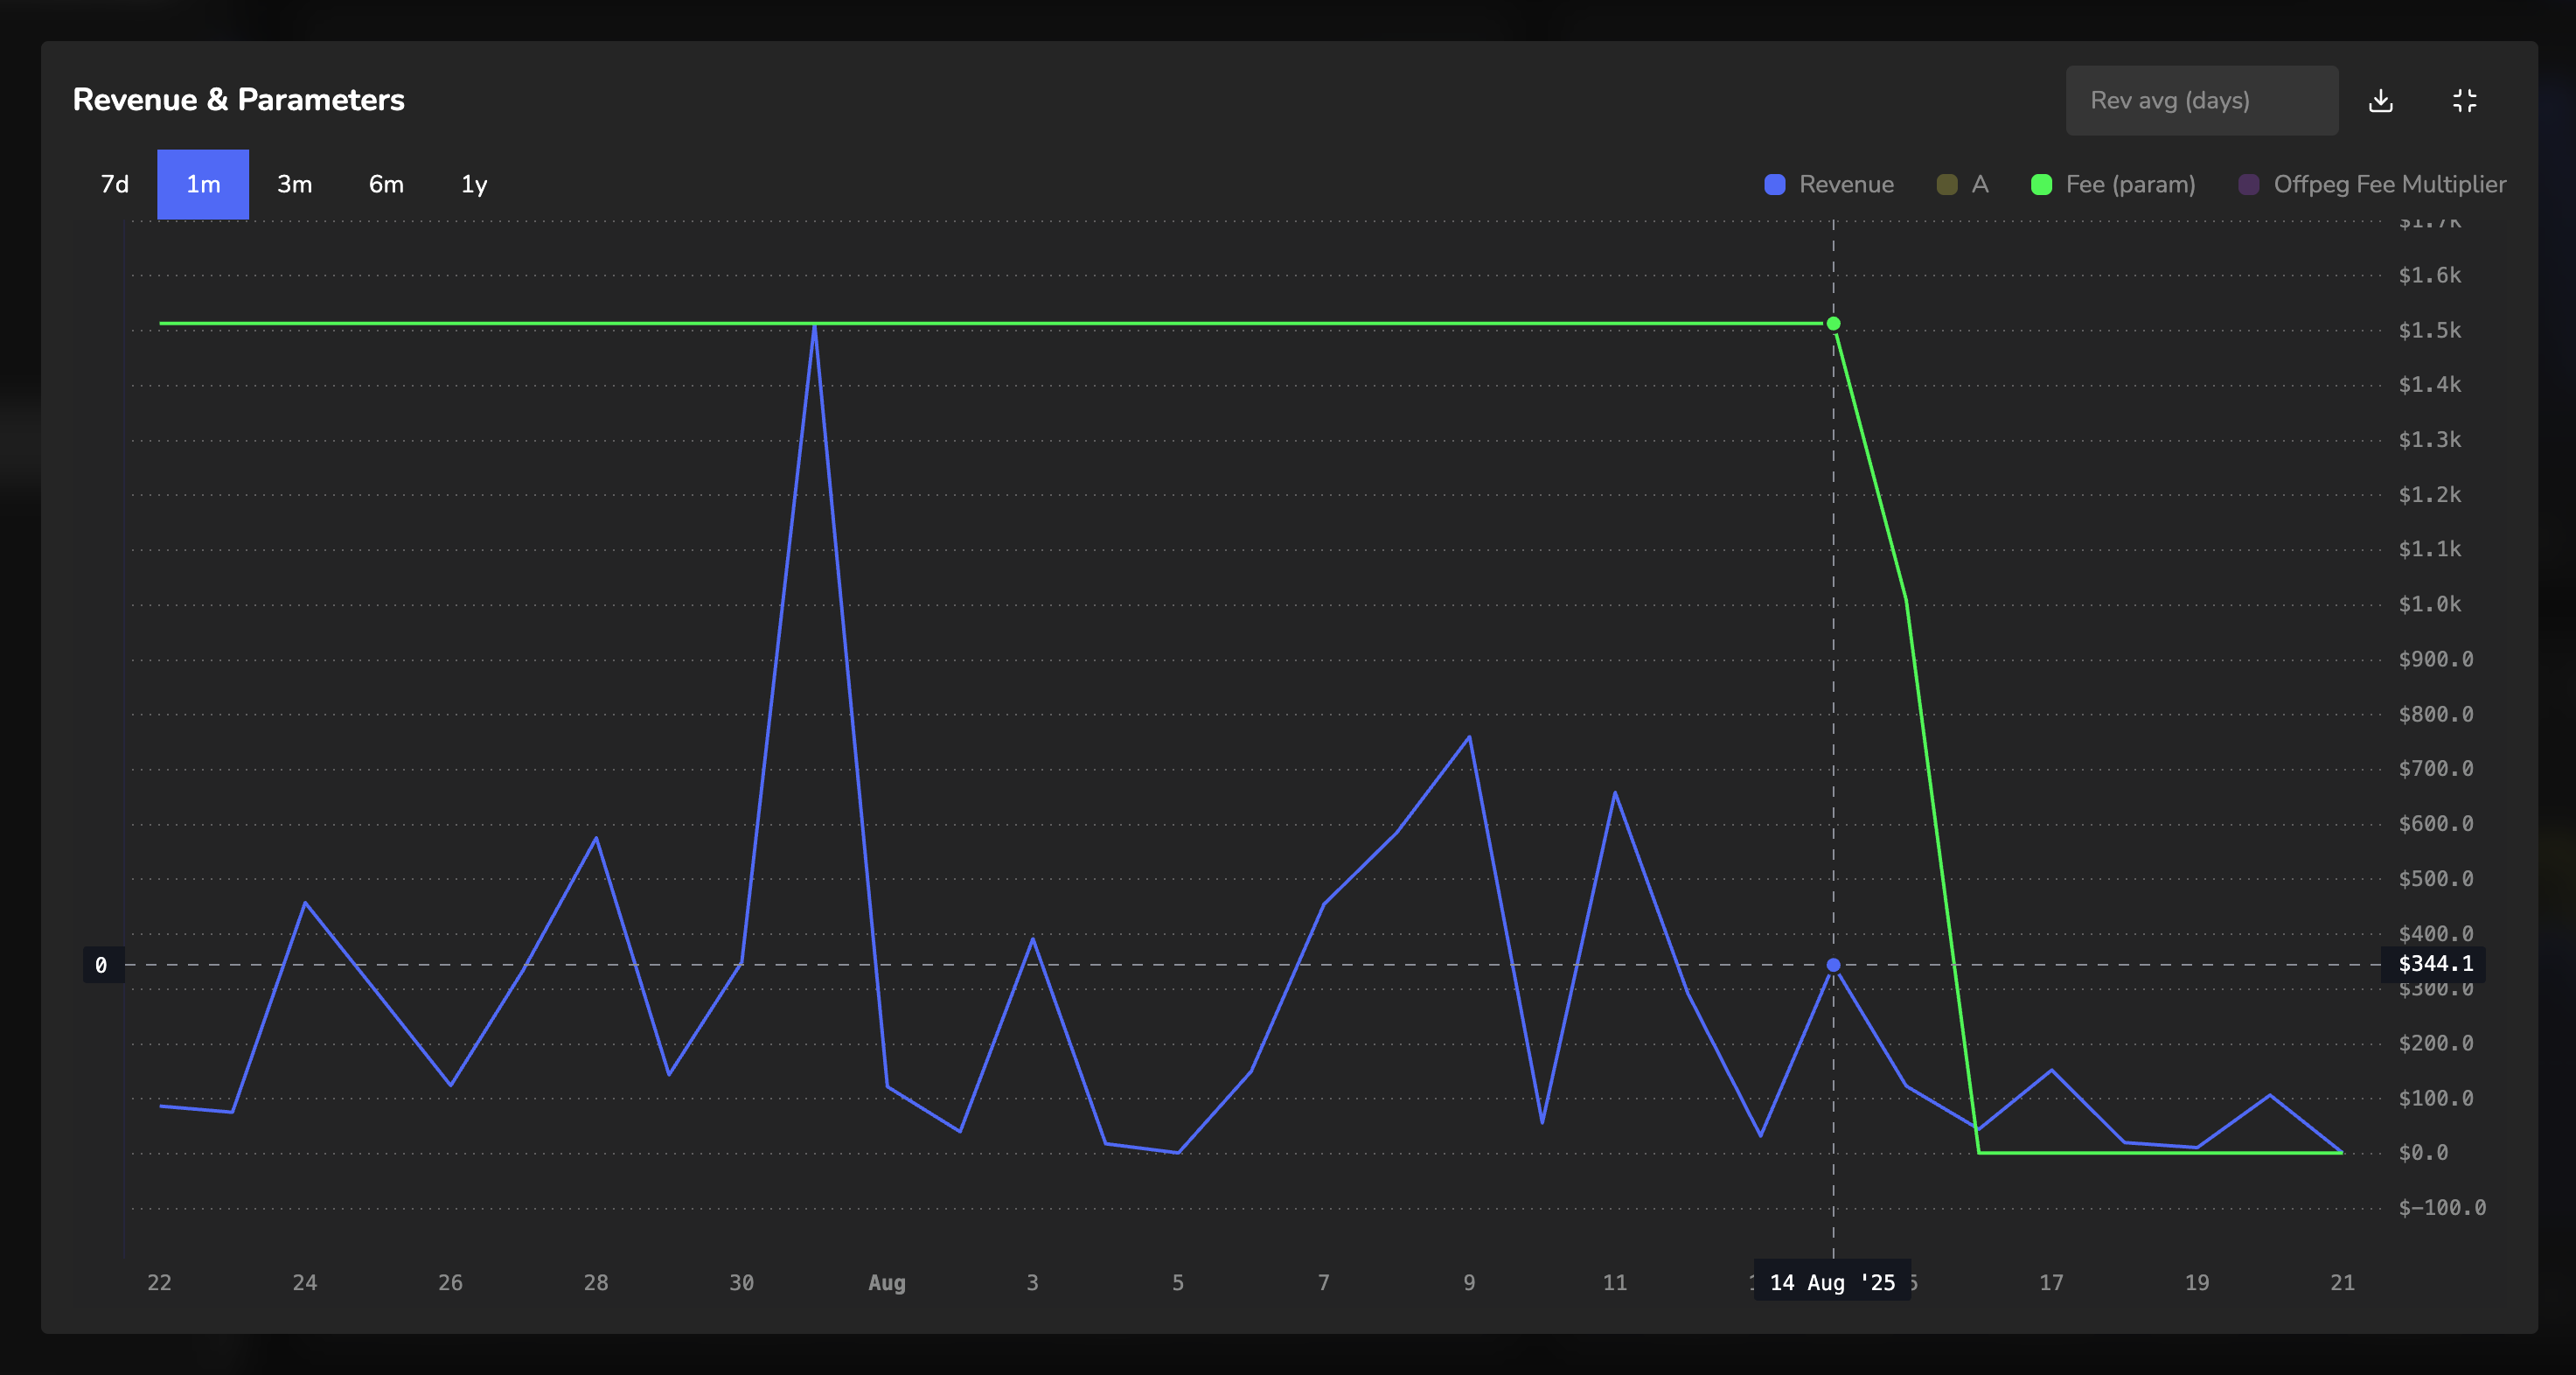Switch to the 3m time range

pyautogui.click(x=294, y=184)
